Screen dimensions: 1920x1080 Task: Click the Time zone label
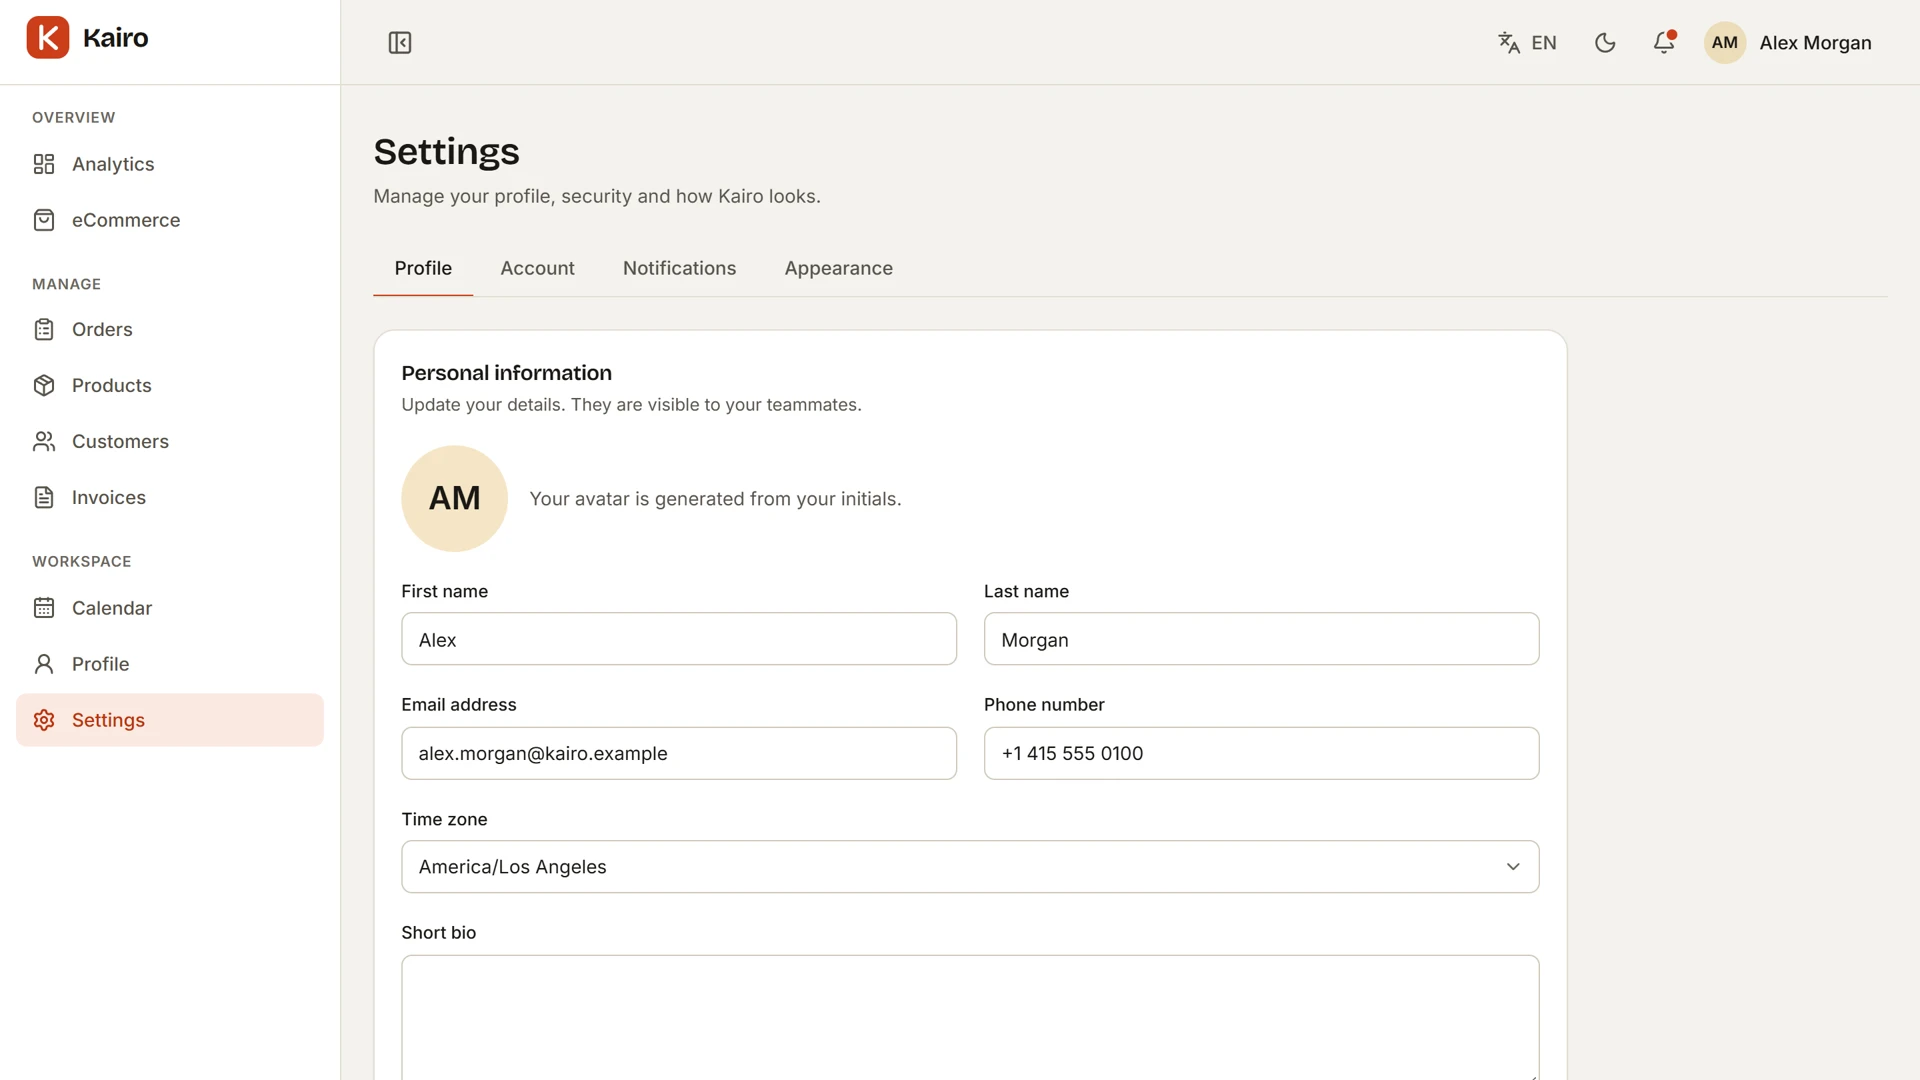coord(444,819)
